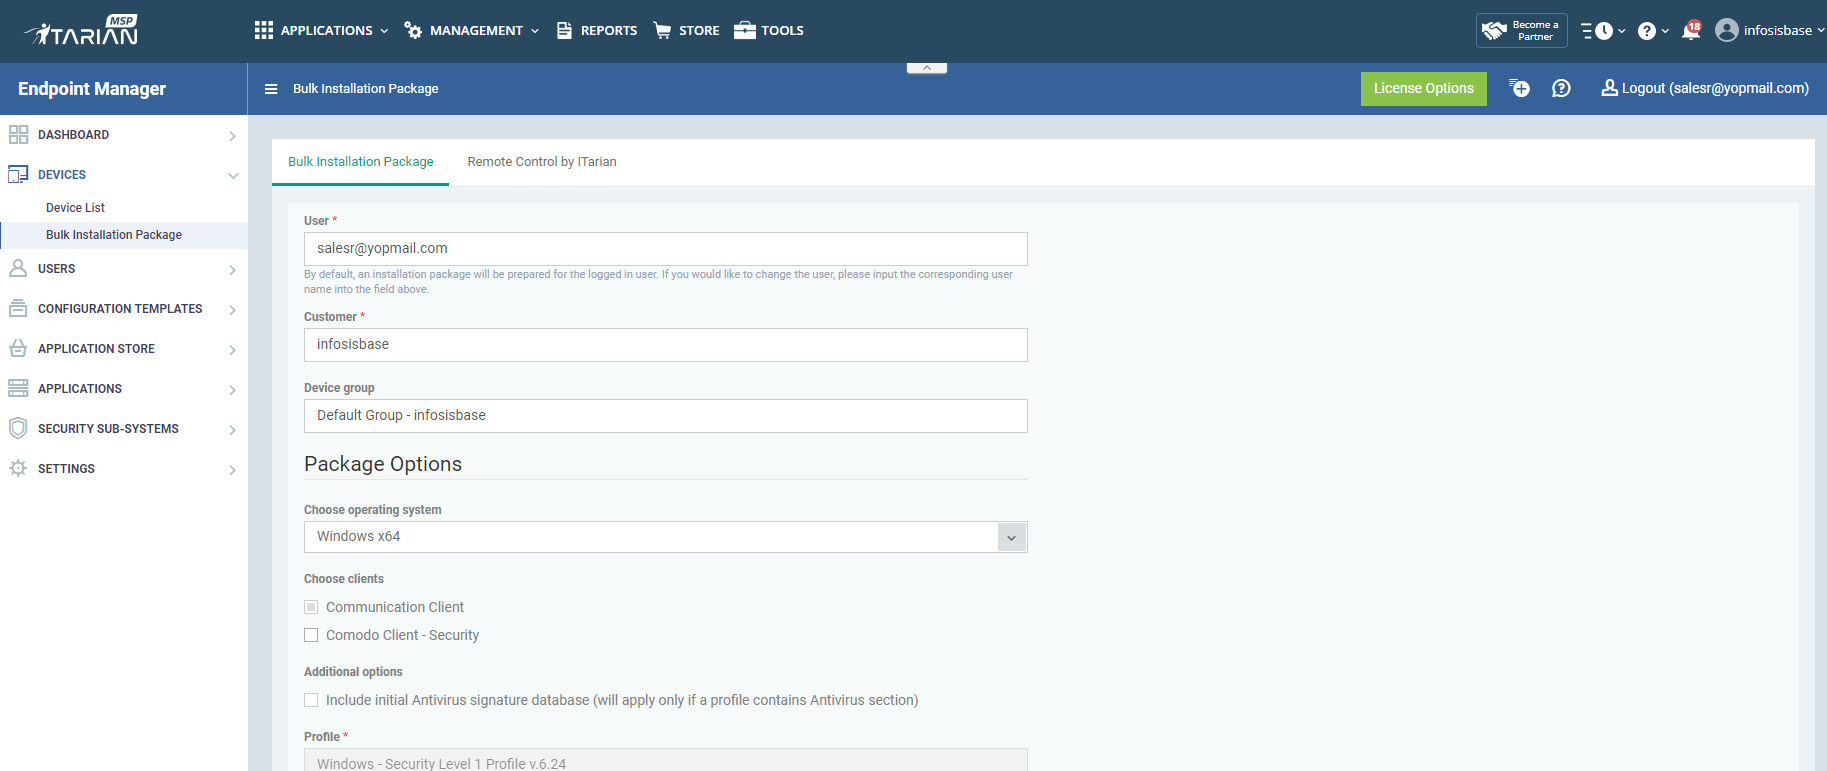Toggle the hamburger sidebar menu icon
1827x771 pixels.
(271, 89)
